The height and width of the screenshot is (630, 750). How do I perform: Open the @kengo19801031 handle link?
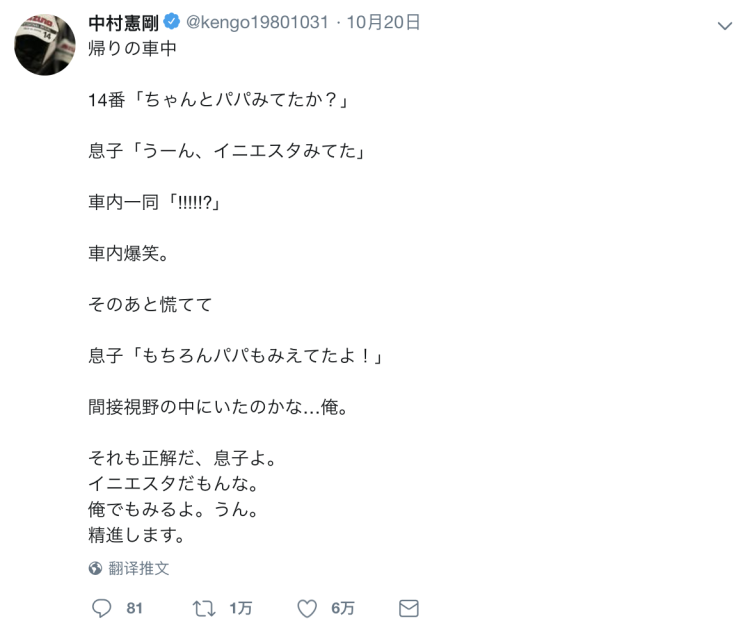click(x=257, y=22)
